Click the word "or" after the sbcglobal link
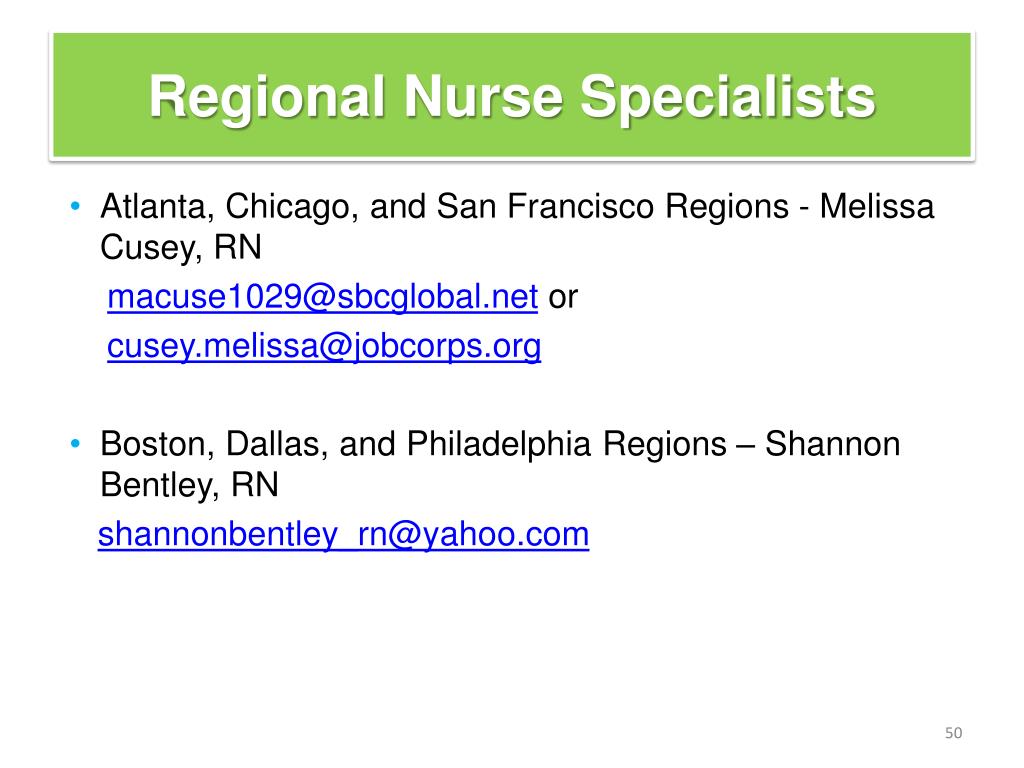Viewport: 1024px width, 768px height. (563, 298)
